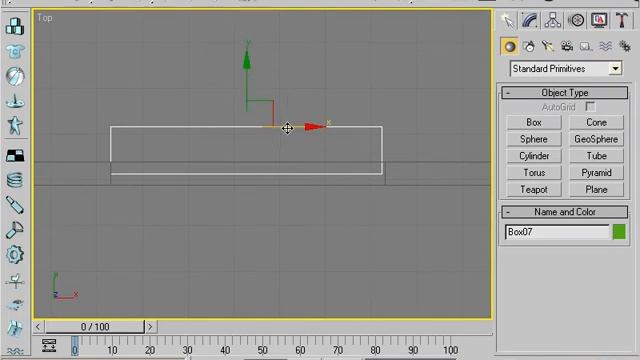The width and height of the screenshot is (640, 360).
Task: Click the Box07 object name field
Action: click(557, 232)
